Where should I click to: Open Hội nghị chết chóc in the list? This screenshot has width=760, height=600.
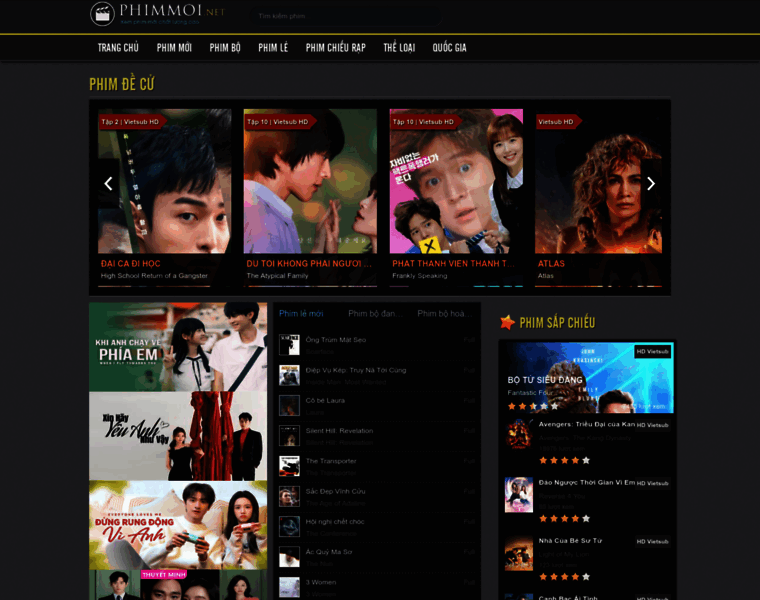pyautogui.click(x=335, y=521)
